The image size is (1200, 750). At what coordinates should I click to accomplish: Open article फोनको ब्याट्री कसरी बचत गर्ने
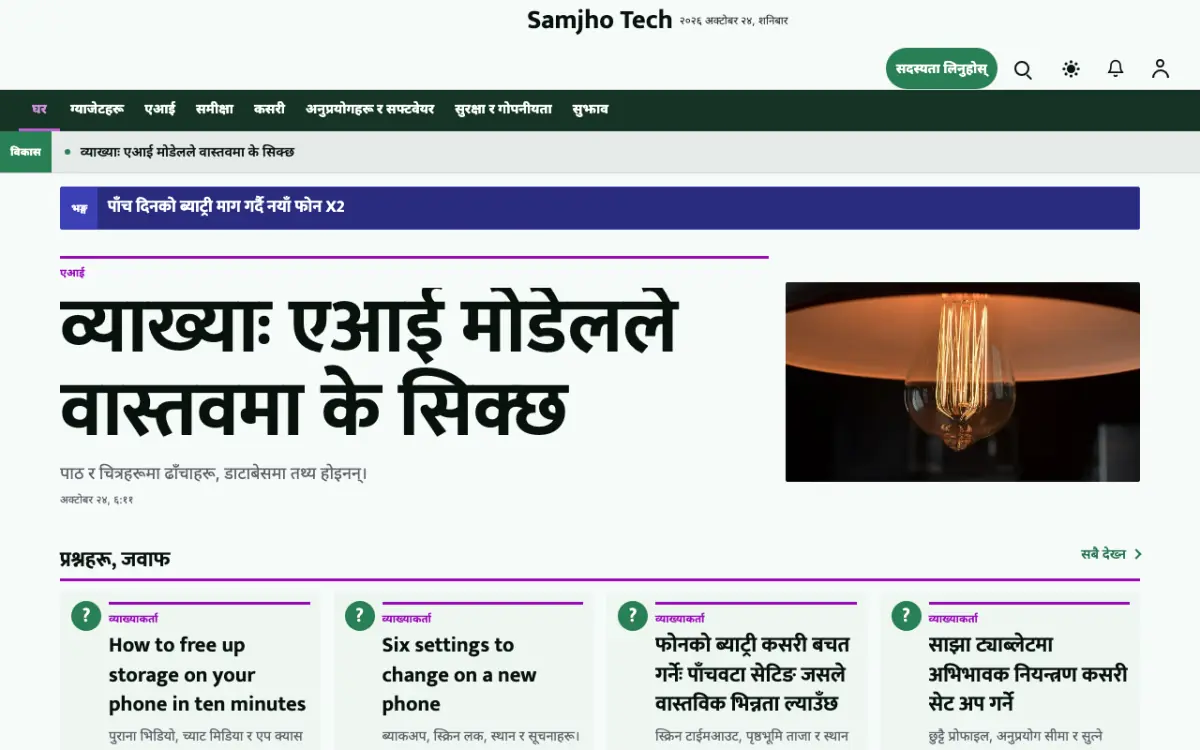click(752, 675)
